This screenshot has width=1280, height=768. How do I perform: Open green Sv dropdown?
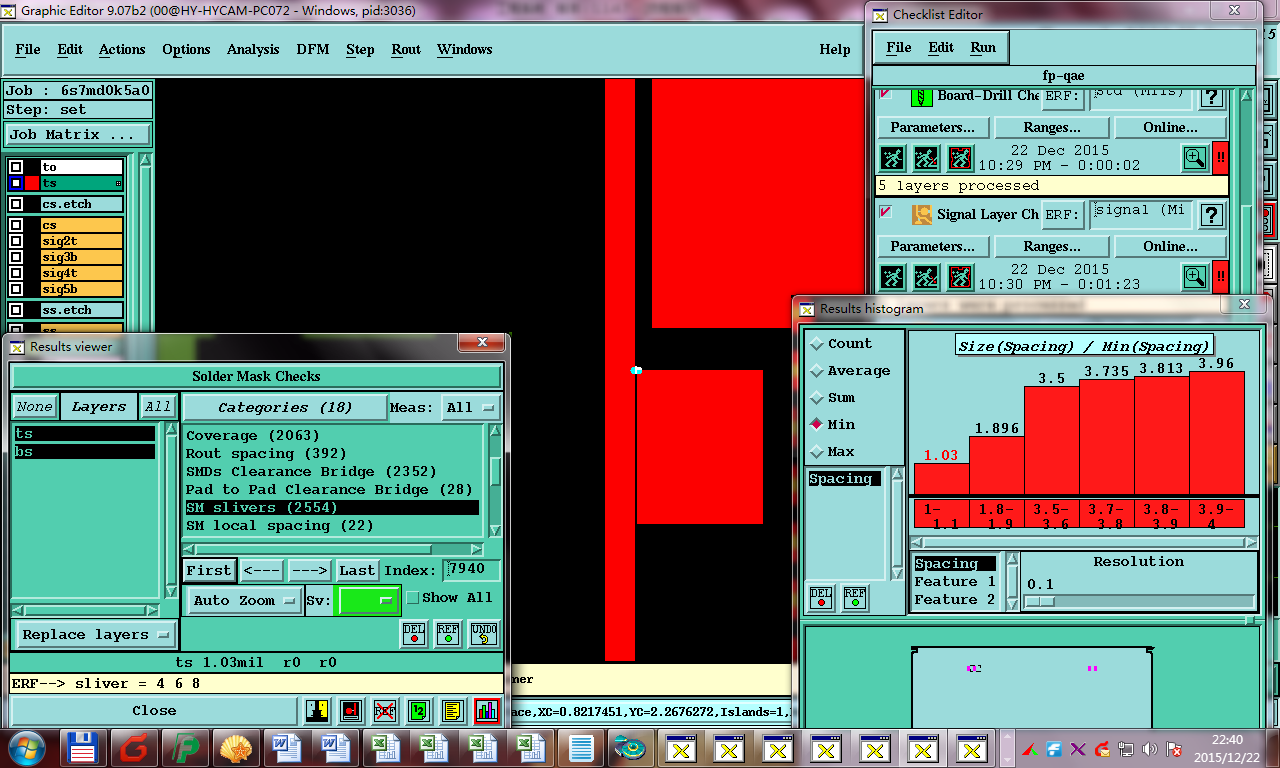[369, 600]
